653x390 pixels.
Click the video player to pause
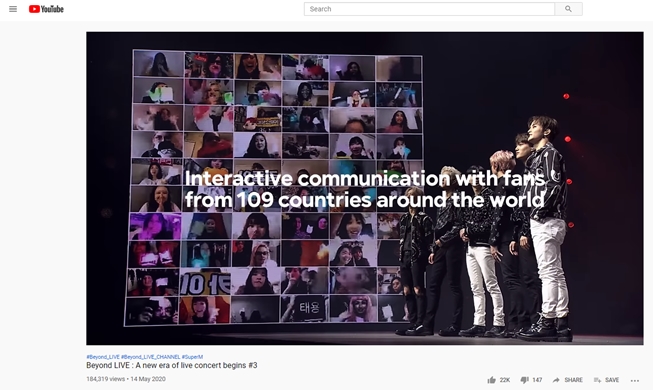click(x=365, y=188)
